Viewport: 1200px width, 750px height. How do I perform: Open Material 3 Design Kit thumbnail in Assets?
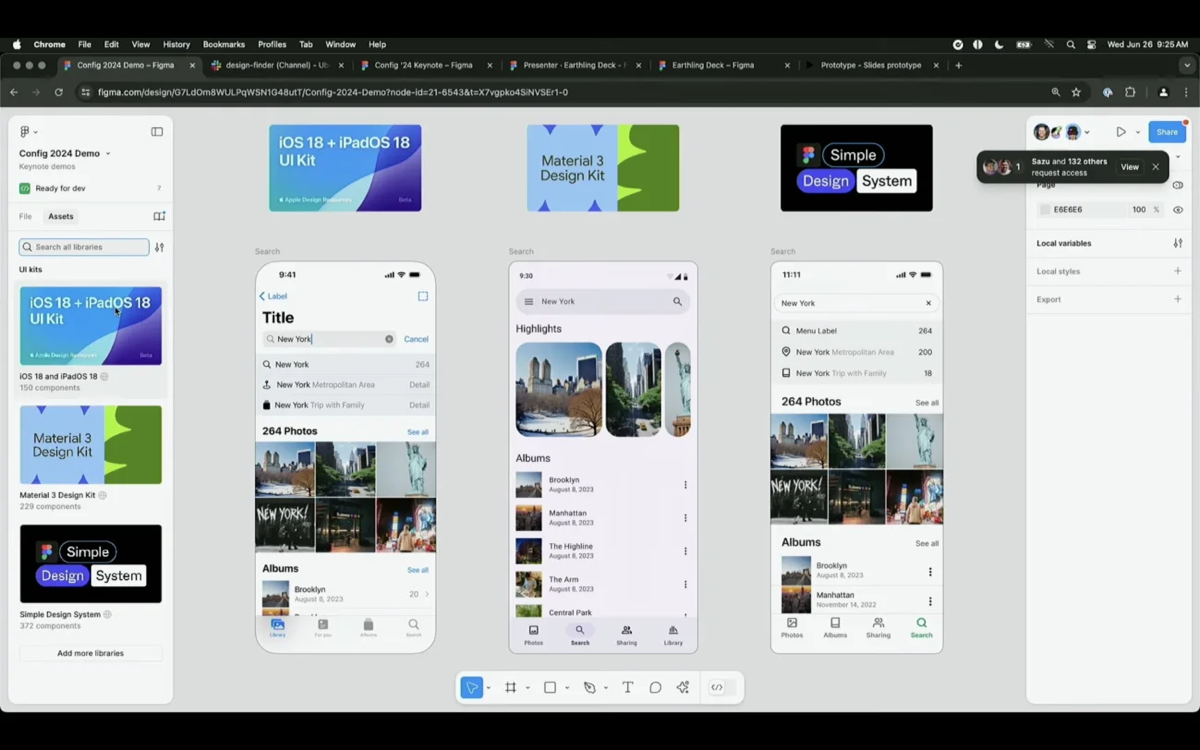point(91,445)
